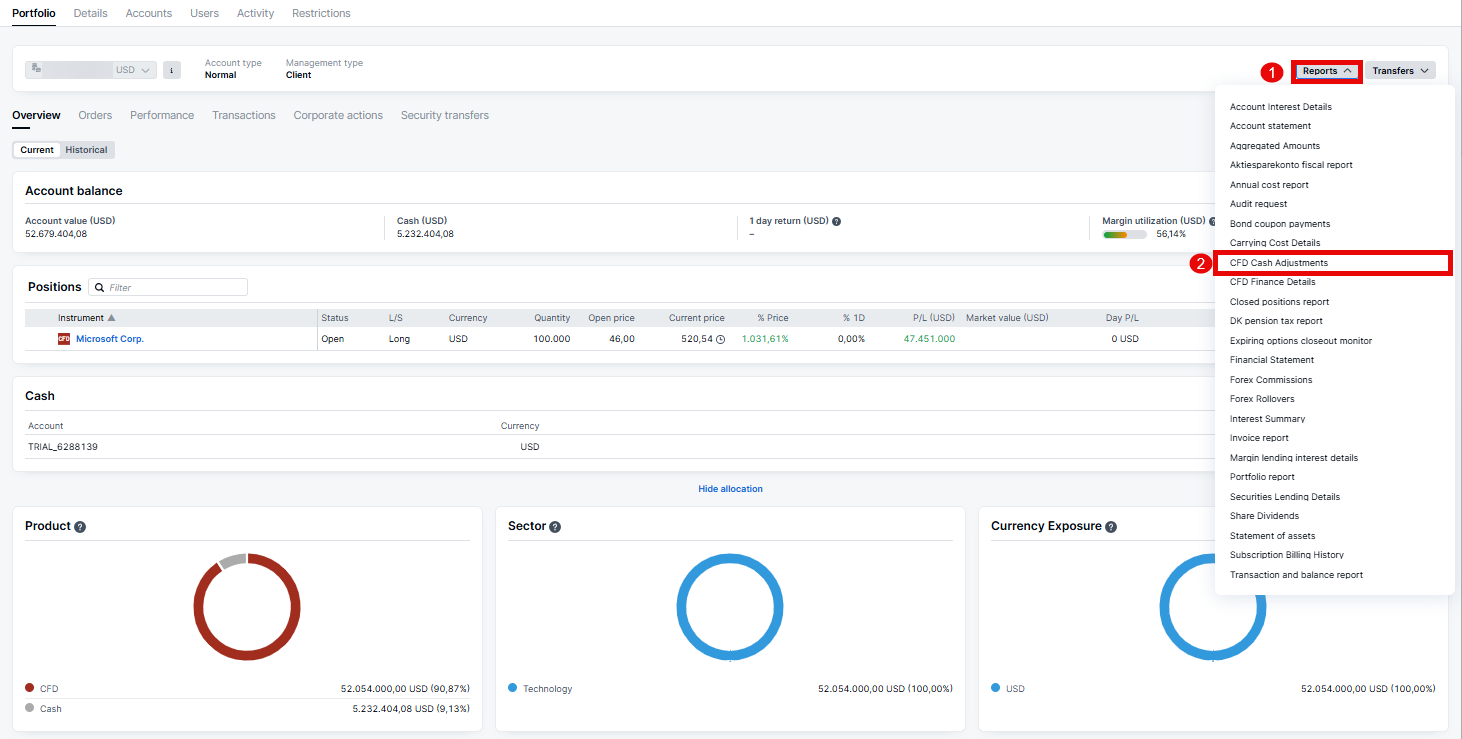1462x739 pixels.
Task: Click the Sector help question mark icon
Action: pos(555,527)
